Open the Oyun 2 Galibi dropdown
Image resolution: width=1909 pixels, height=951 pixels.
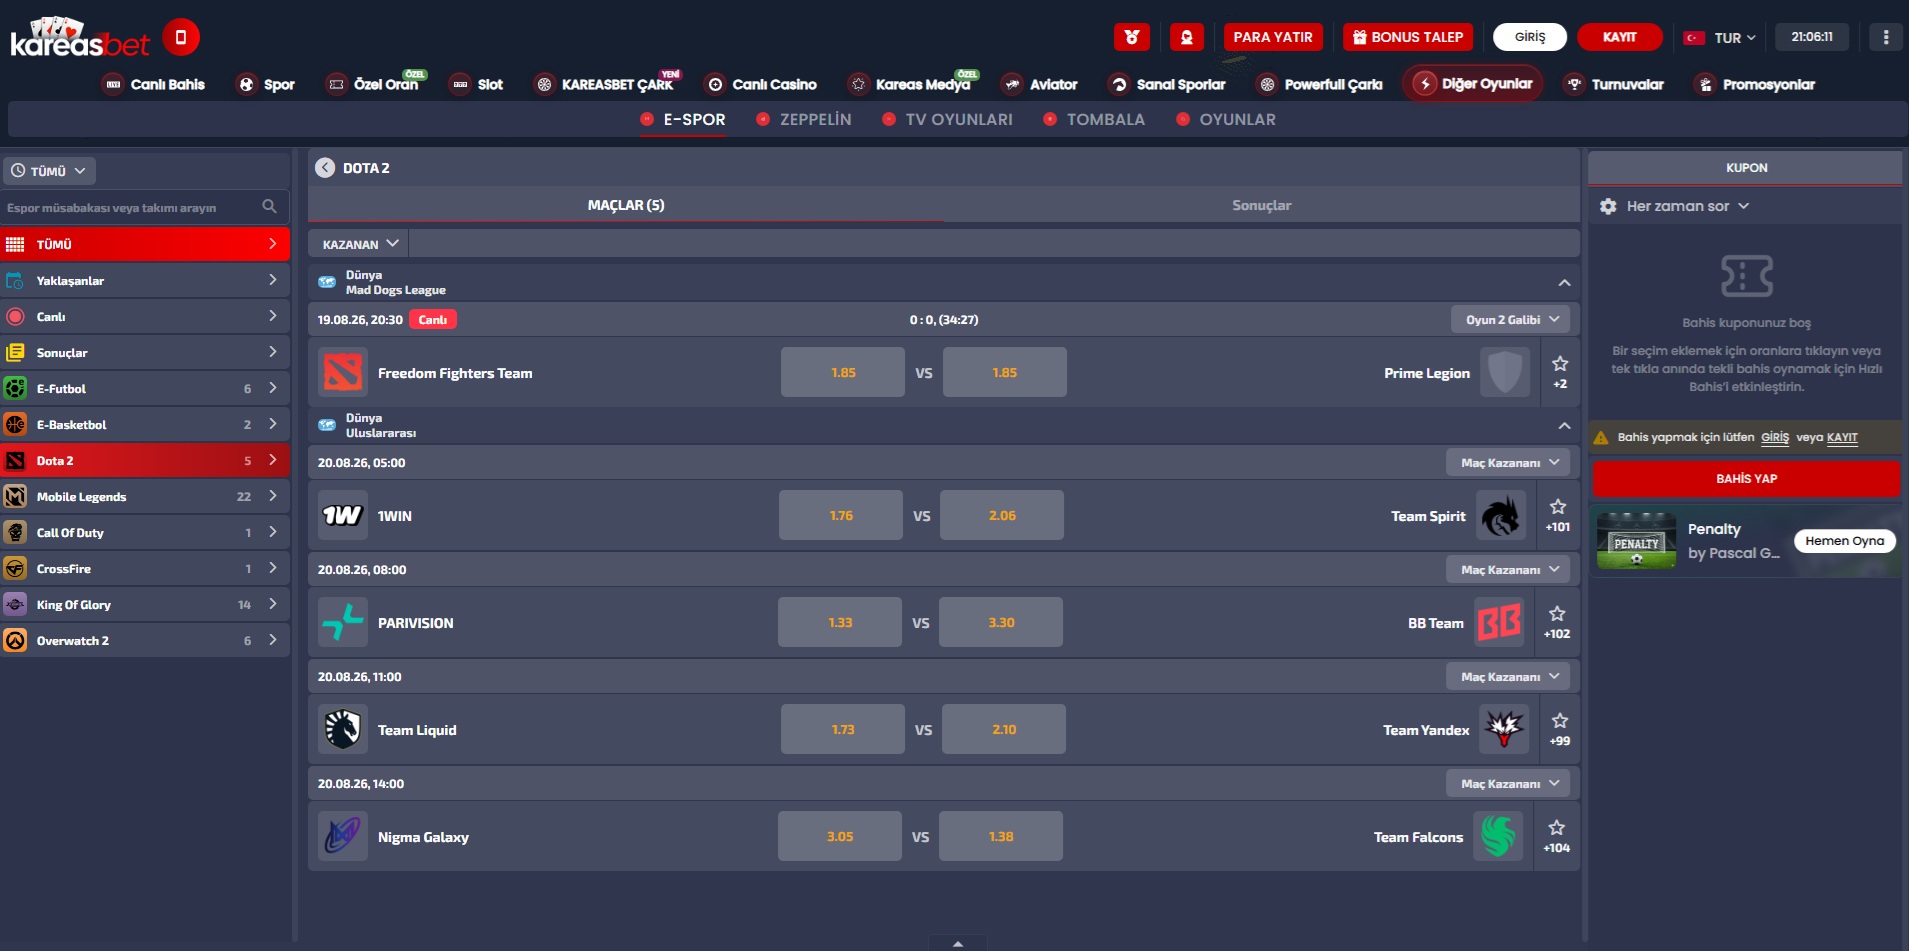pyautogui.click(x=1511, y=319)
